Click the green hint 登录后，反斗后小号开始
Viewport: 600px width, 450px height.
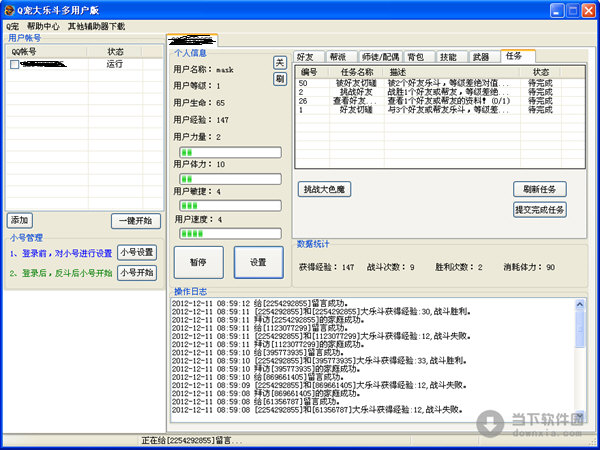[x=61, y=273]
